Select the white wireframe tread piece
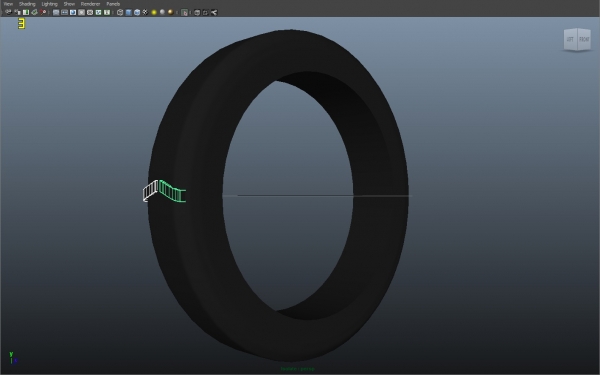 click(x=150, y=191)
